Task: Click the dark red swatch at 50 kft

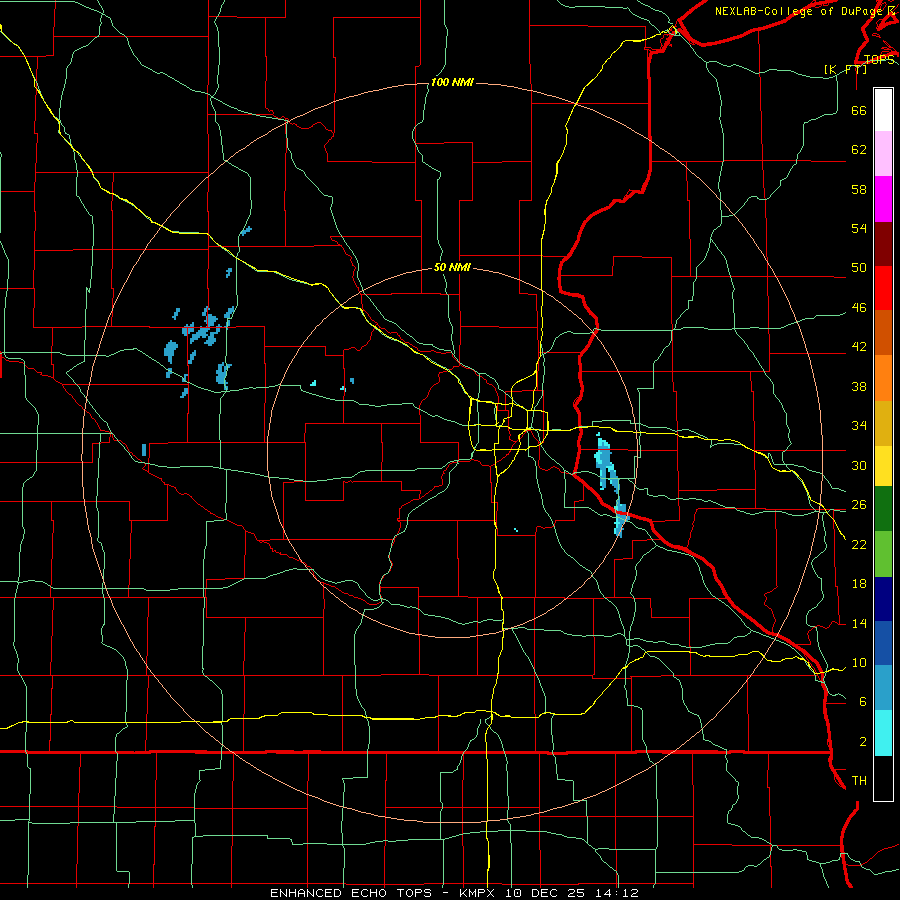Action: [883, 244]
